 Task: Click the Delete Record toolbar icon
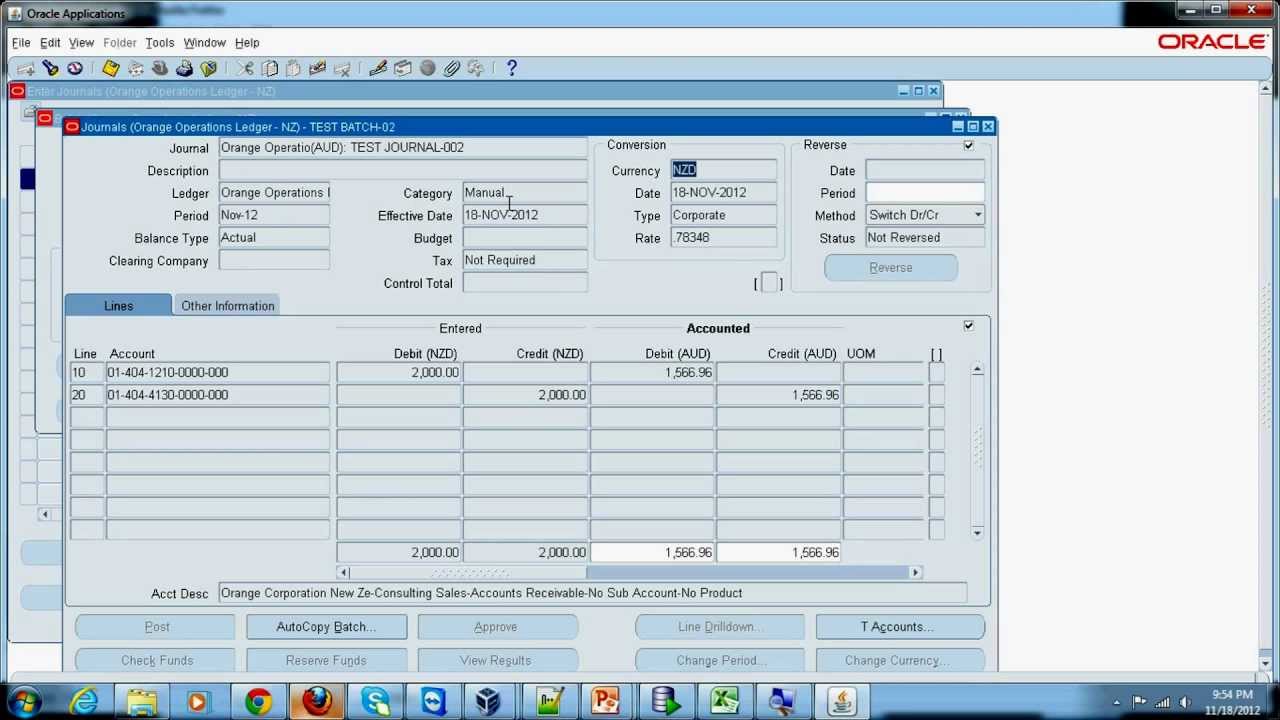342,68
